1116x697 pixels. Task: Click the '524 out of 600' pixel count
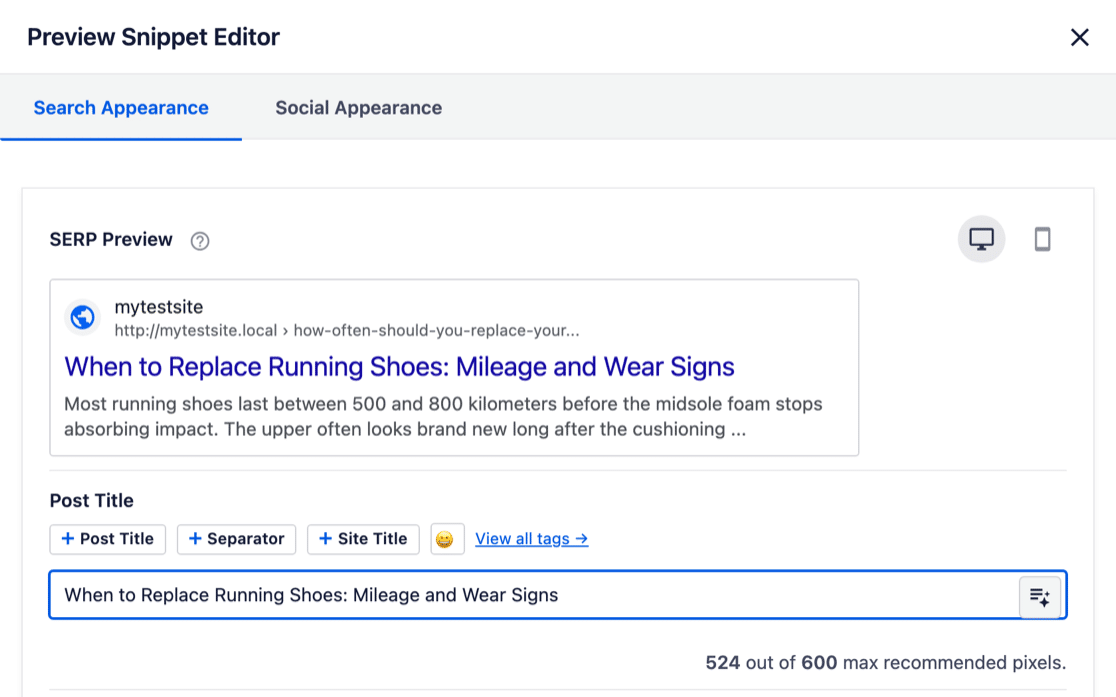click(x=772, y=663)
